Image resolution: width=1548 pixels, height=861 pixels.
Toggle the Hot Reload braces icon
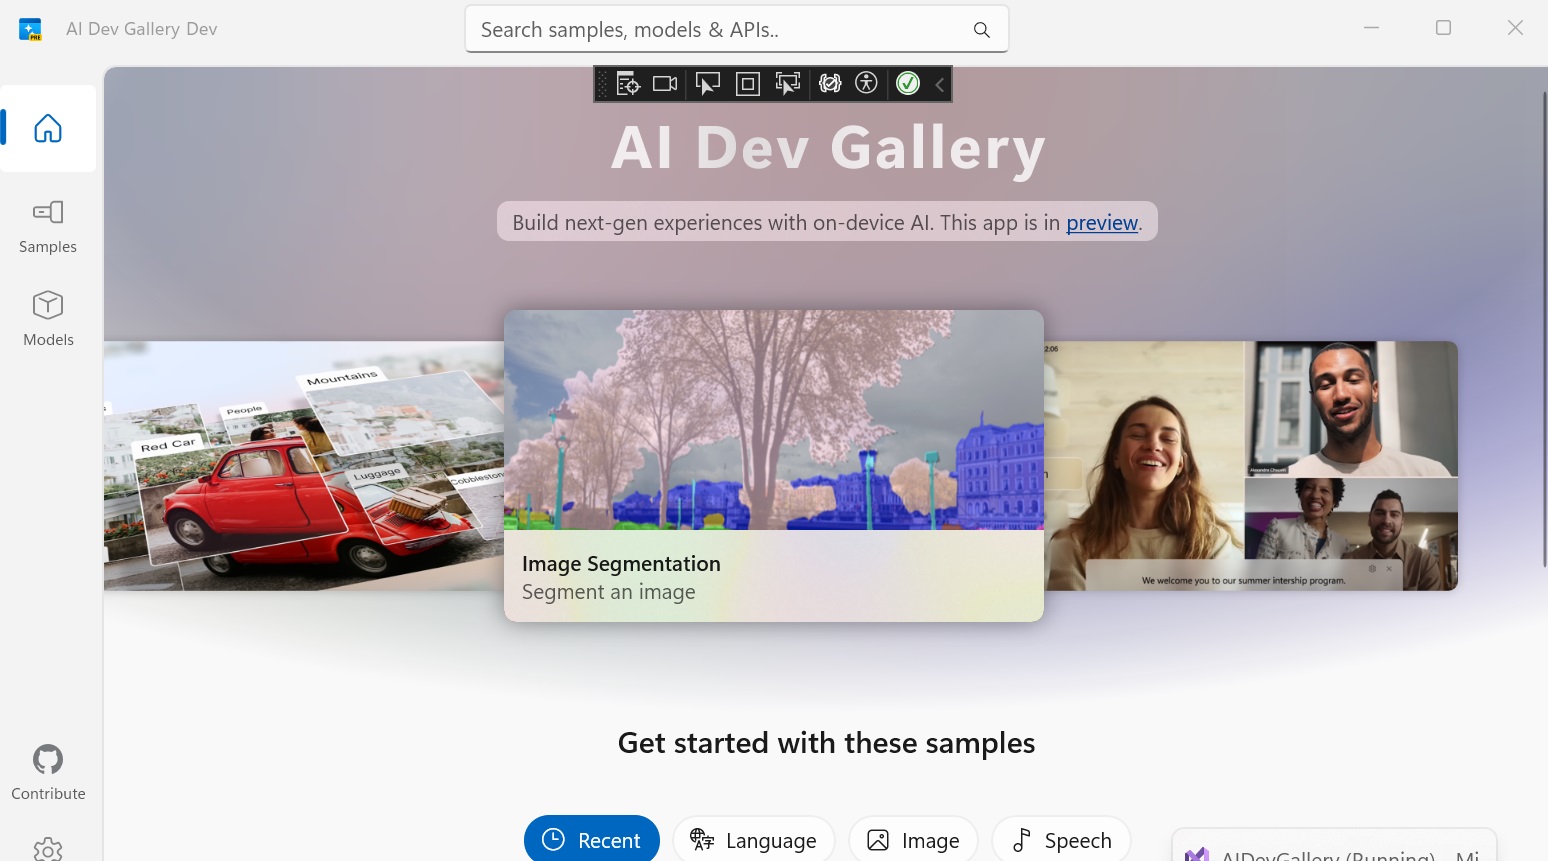[829, 84]
